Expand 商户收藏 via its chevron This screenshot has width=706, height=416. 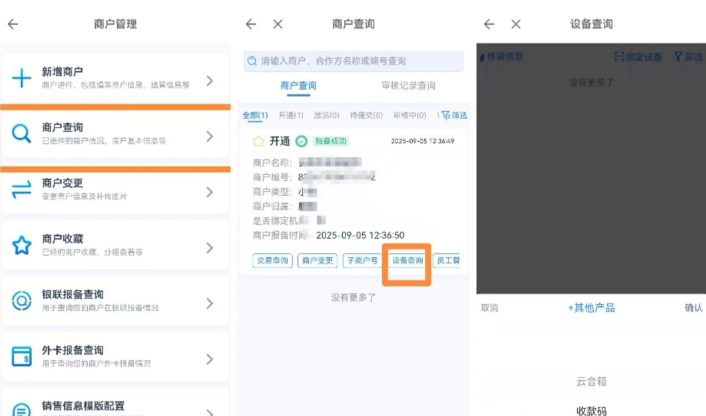[x=210, y=248]
